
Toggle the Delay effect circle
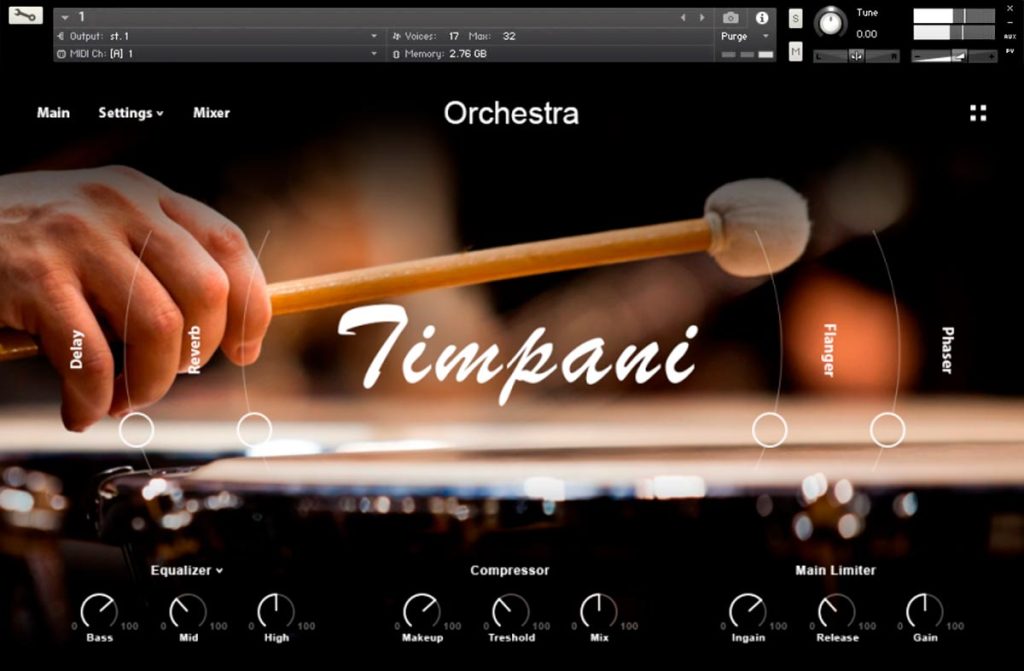point(136,430)
